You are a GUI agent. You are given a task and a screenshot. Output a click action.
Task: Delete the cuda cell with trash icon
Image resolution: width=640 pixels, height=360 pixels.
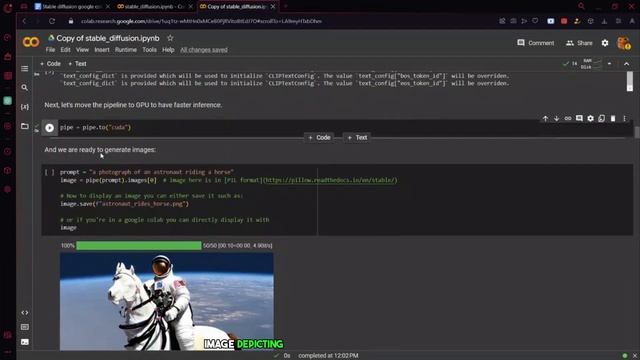[x=613, y=118]
